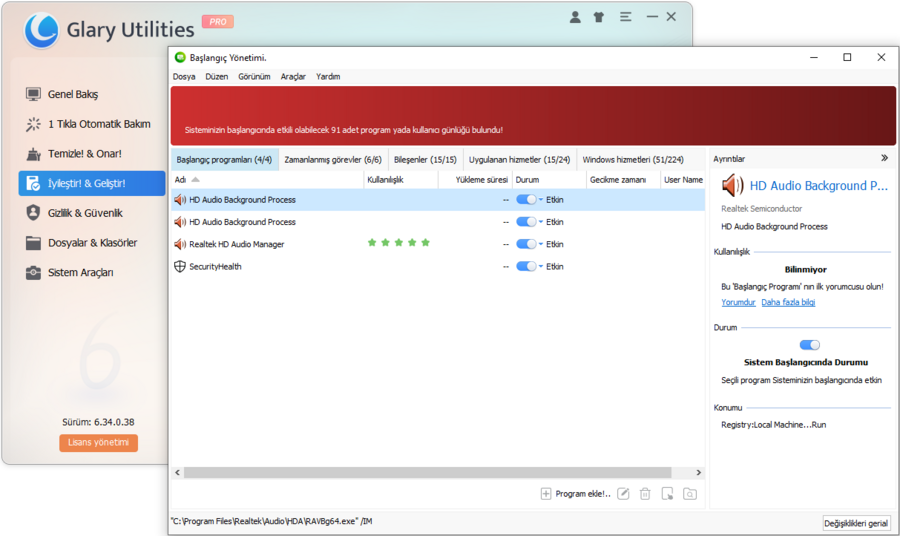Screen dimensions: 900x536
Task: Toggle SecurityHealth startup switch
Action: coord(526,266)
